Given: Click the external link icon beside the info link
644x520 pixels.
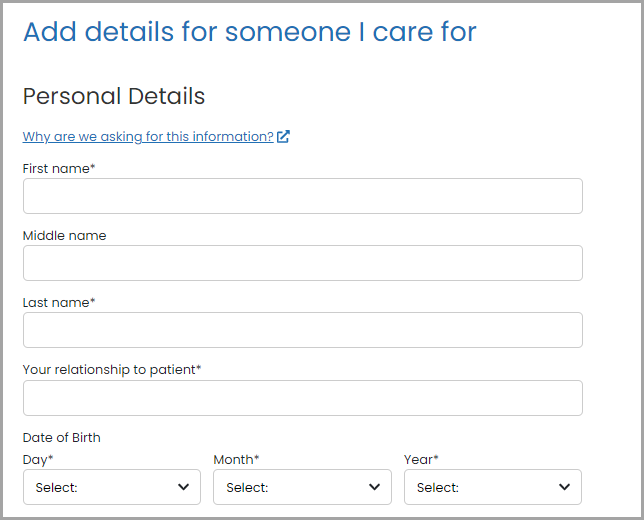Looking at the screenshot, I should tap(284, 137).
